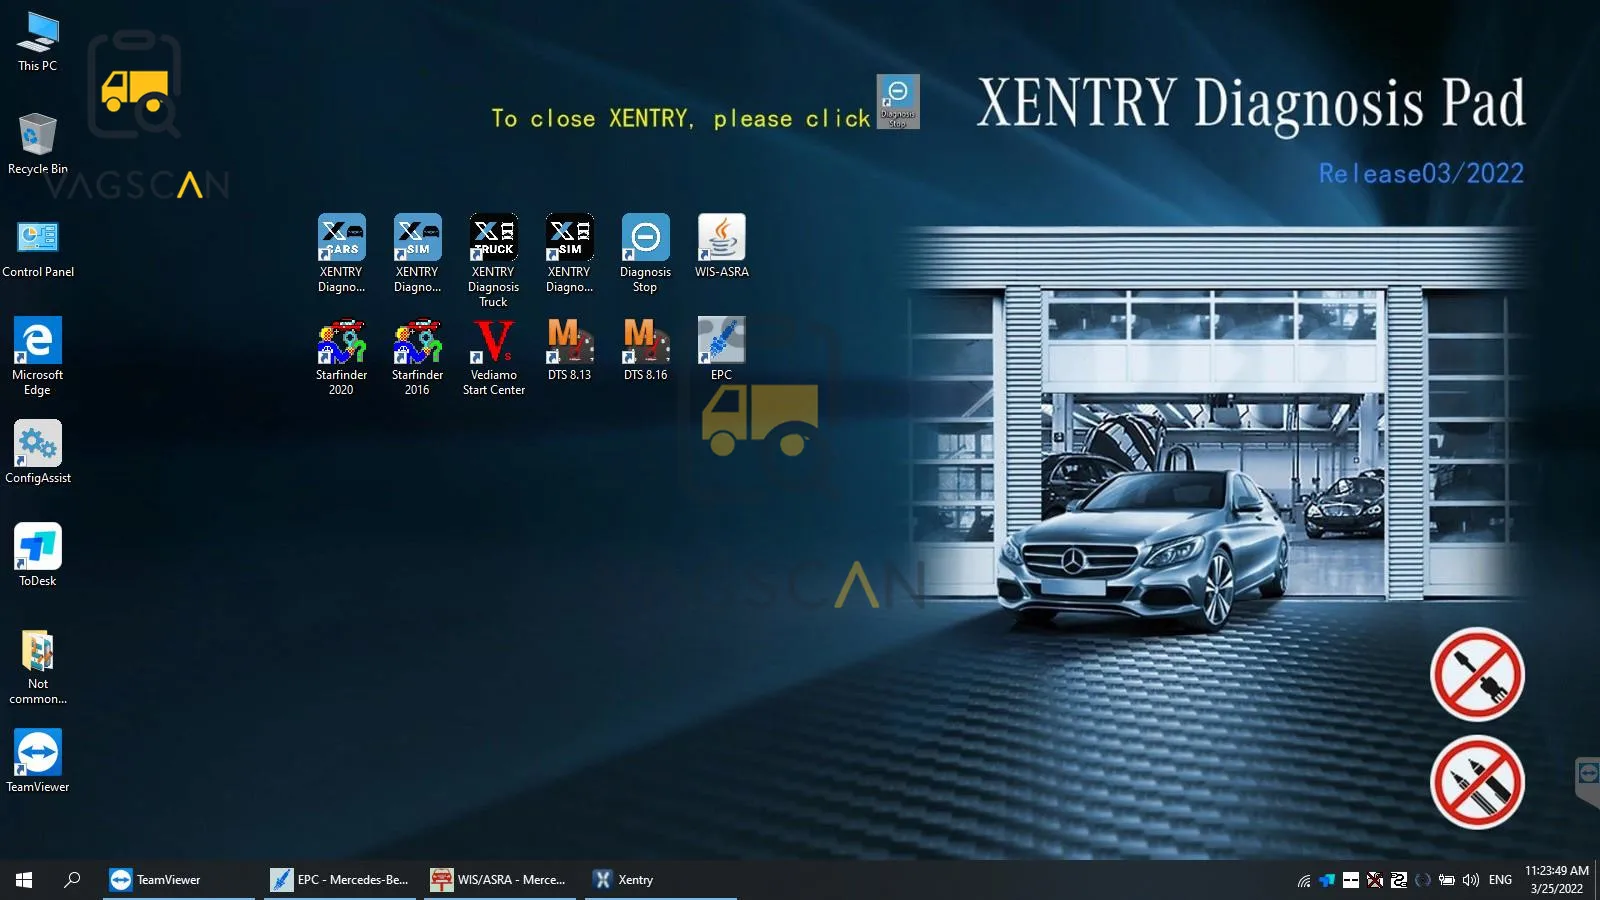Switch to Xentry taskbar window
Screen dimensions: 1600x900
[x=661, y=880]
